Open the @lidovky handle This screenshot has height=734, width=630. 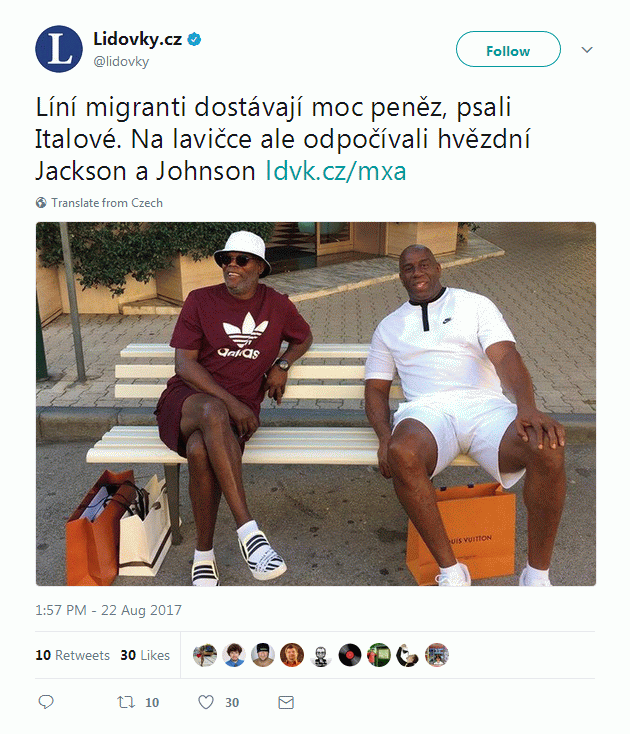point(121,61)
